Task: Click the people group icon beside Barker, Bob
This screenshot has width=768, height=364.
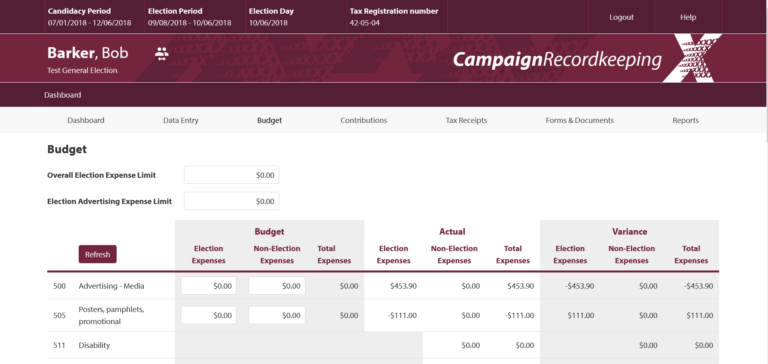Action: (162, 54)
